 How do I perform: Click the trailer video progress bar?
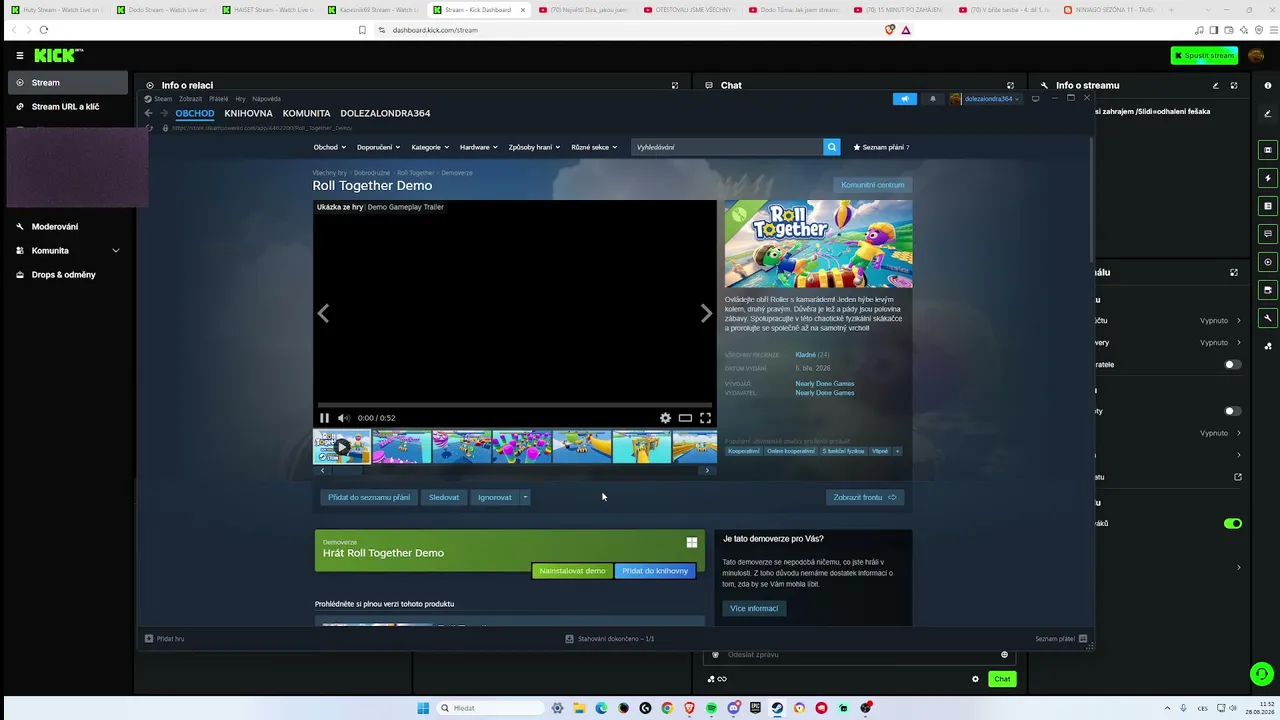515,405
